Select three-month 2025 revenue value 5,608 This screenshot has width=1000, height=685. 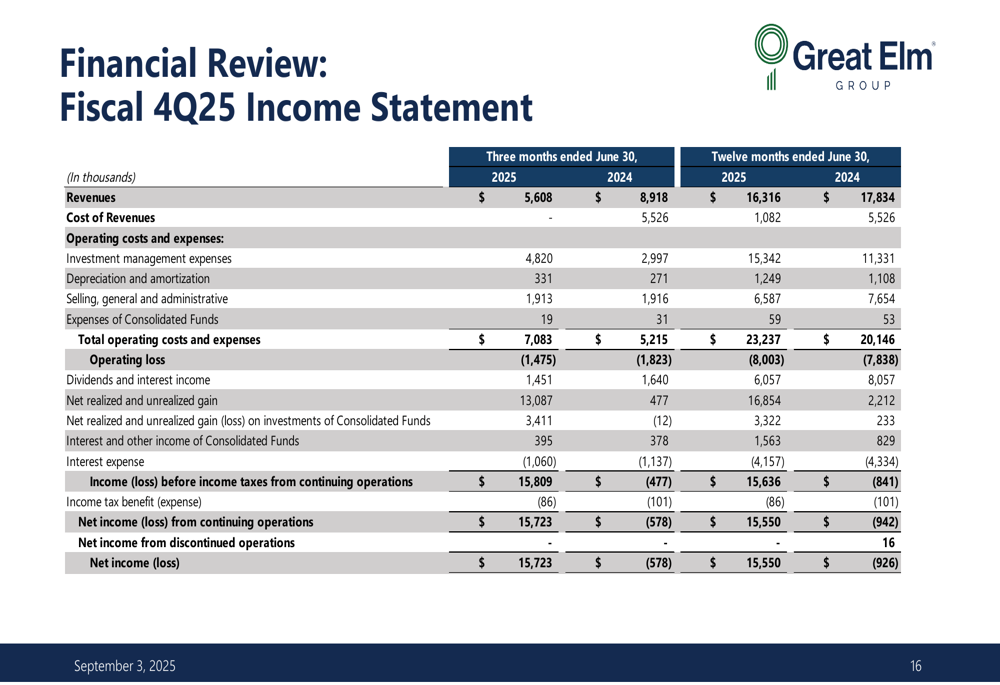[538, 198]
